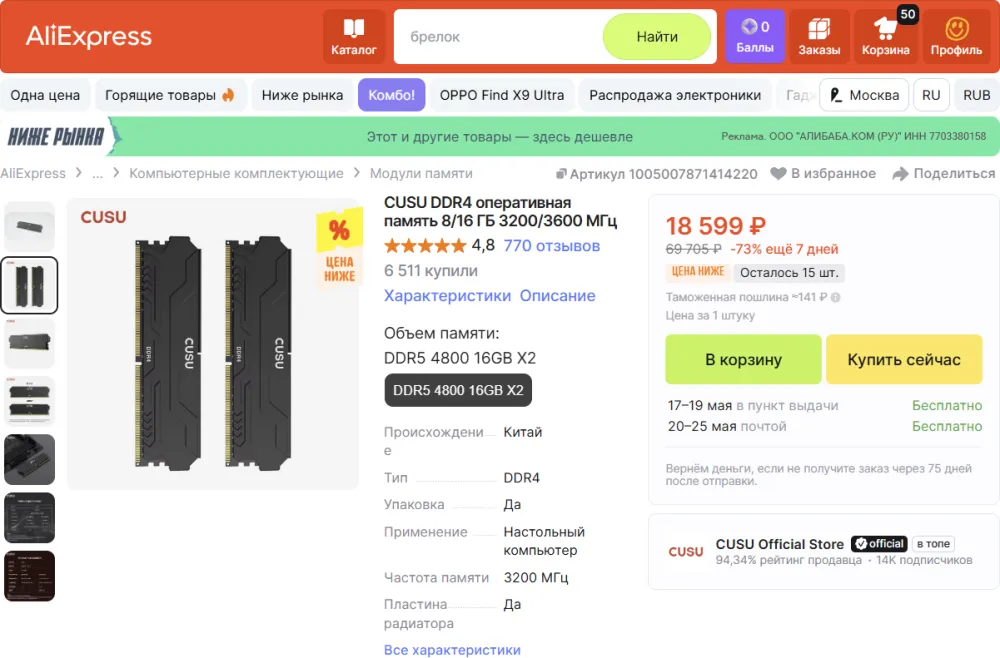The image size is (1000, 658).
Task: Open the Каталог catalog button
Action: pyautogui.click(x=354, y=36)
